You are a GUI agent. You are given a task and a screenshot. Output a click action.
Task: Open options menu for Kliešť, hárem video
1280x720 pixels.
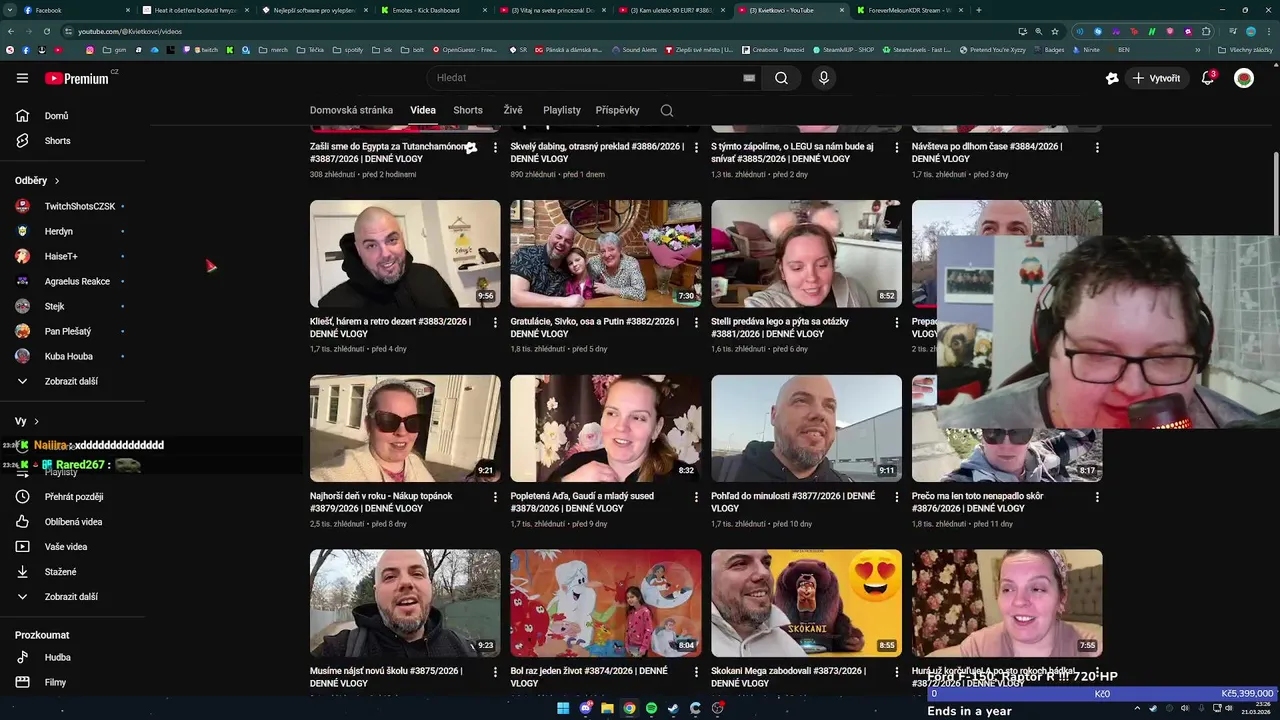coord(495,322)
